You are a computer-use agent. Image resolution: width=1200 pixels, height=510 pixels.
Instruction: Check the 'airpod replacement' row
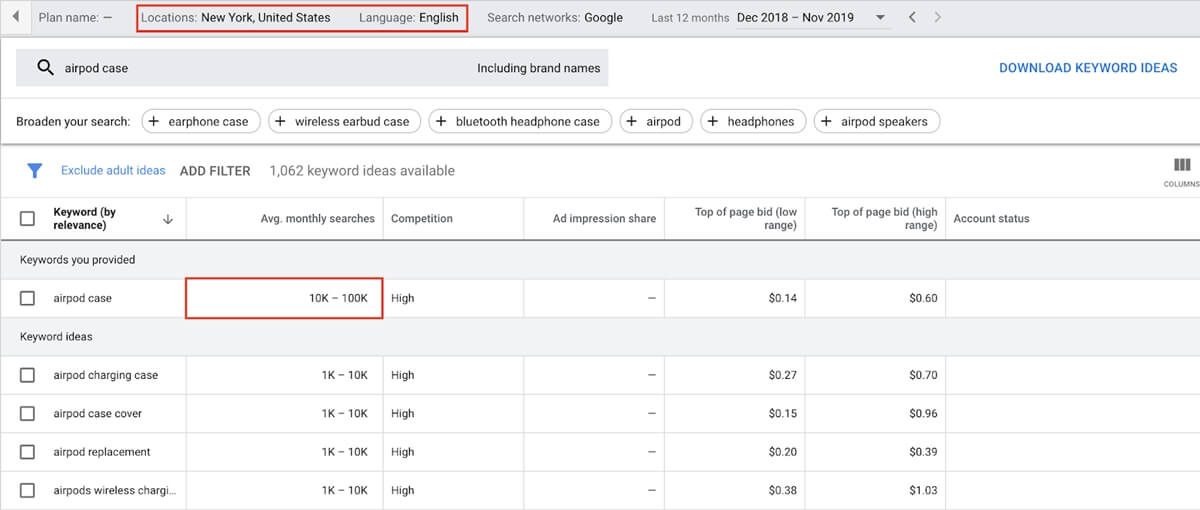[28, 452]
